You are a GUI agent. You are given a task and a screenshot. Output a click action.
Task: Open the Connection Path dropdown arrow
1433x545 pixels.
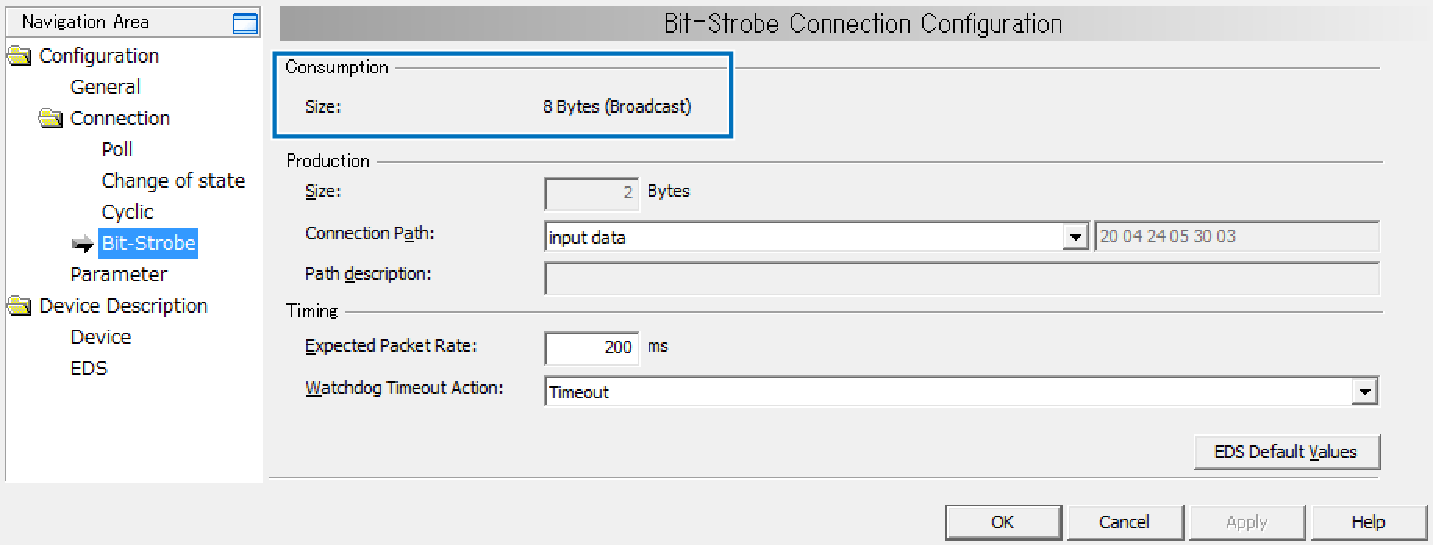[1076, 237]
